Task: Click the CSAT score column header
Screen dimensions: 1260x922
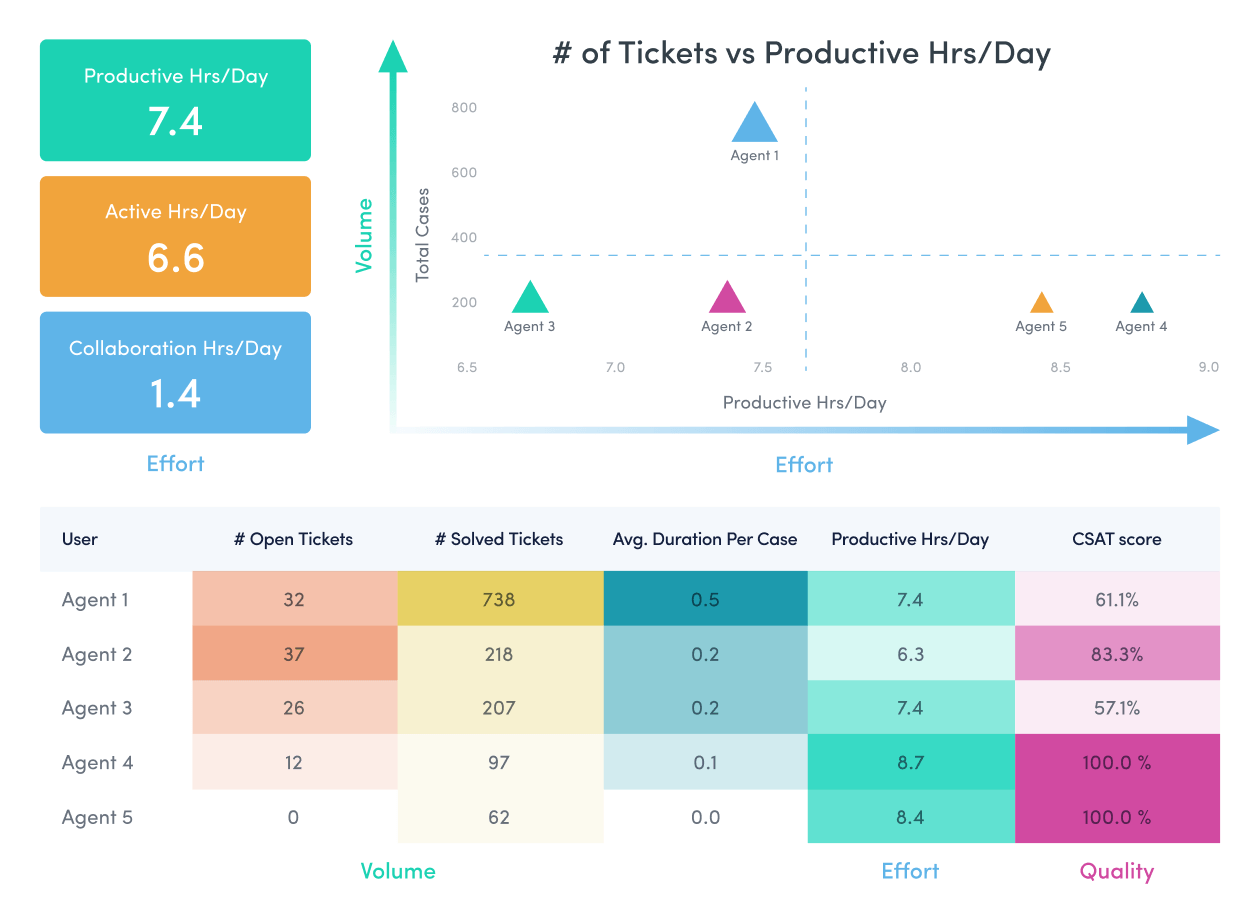Action: click(x=1116, y=539)
